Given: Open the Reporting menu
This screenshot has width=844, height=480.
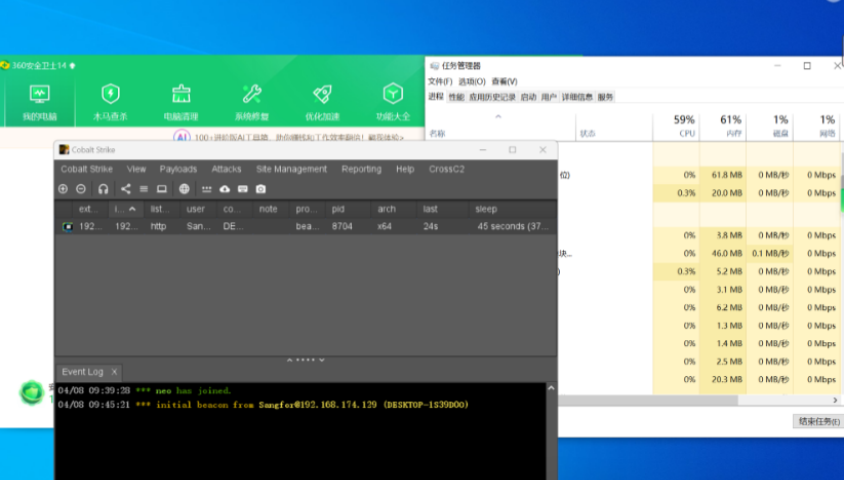Looking at the screenshot, I should [361, 169].
